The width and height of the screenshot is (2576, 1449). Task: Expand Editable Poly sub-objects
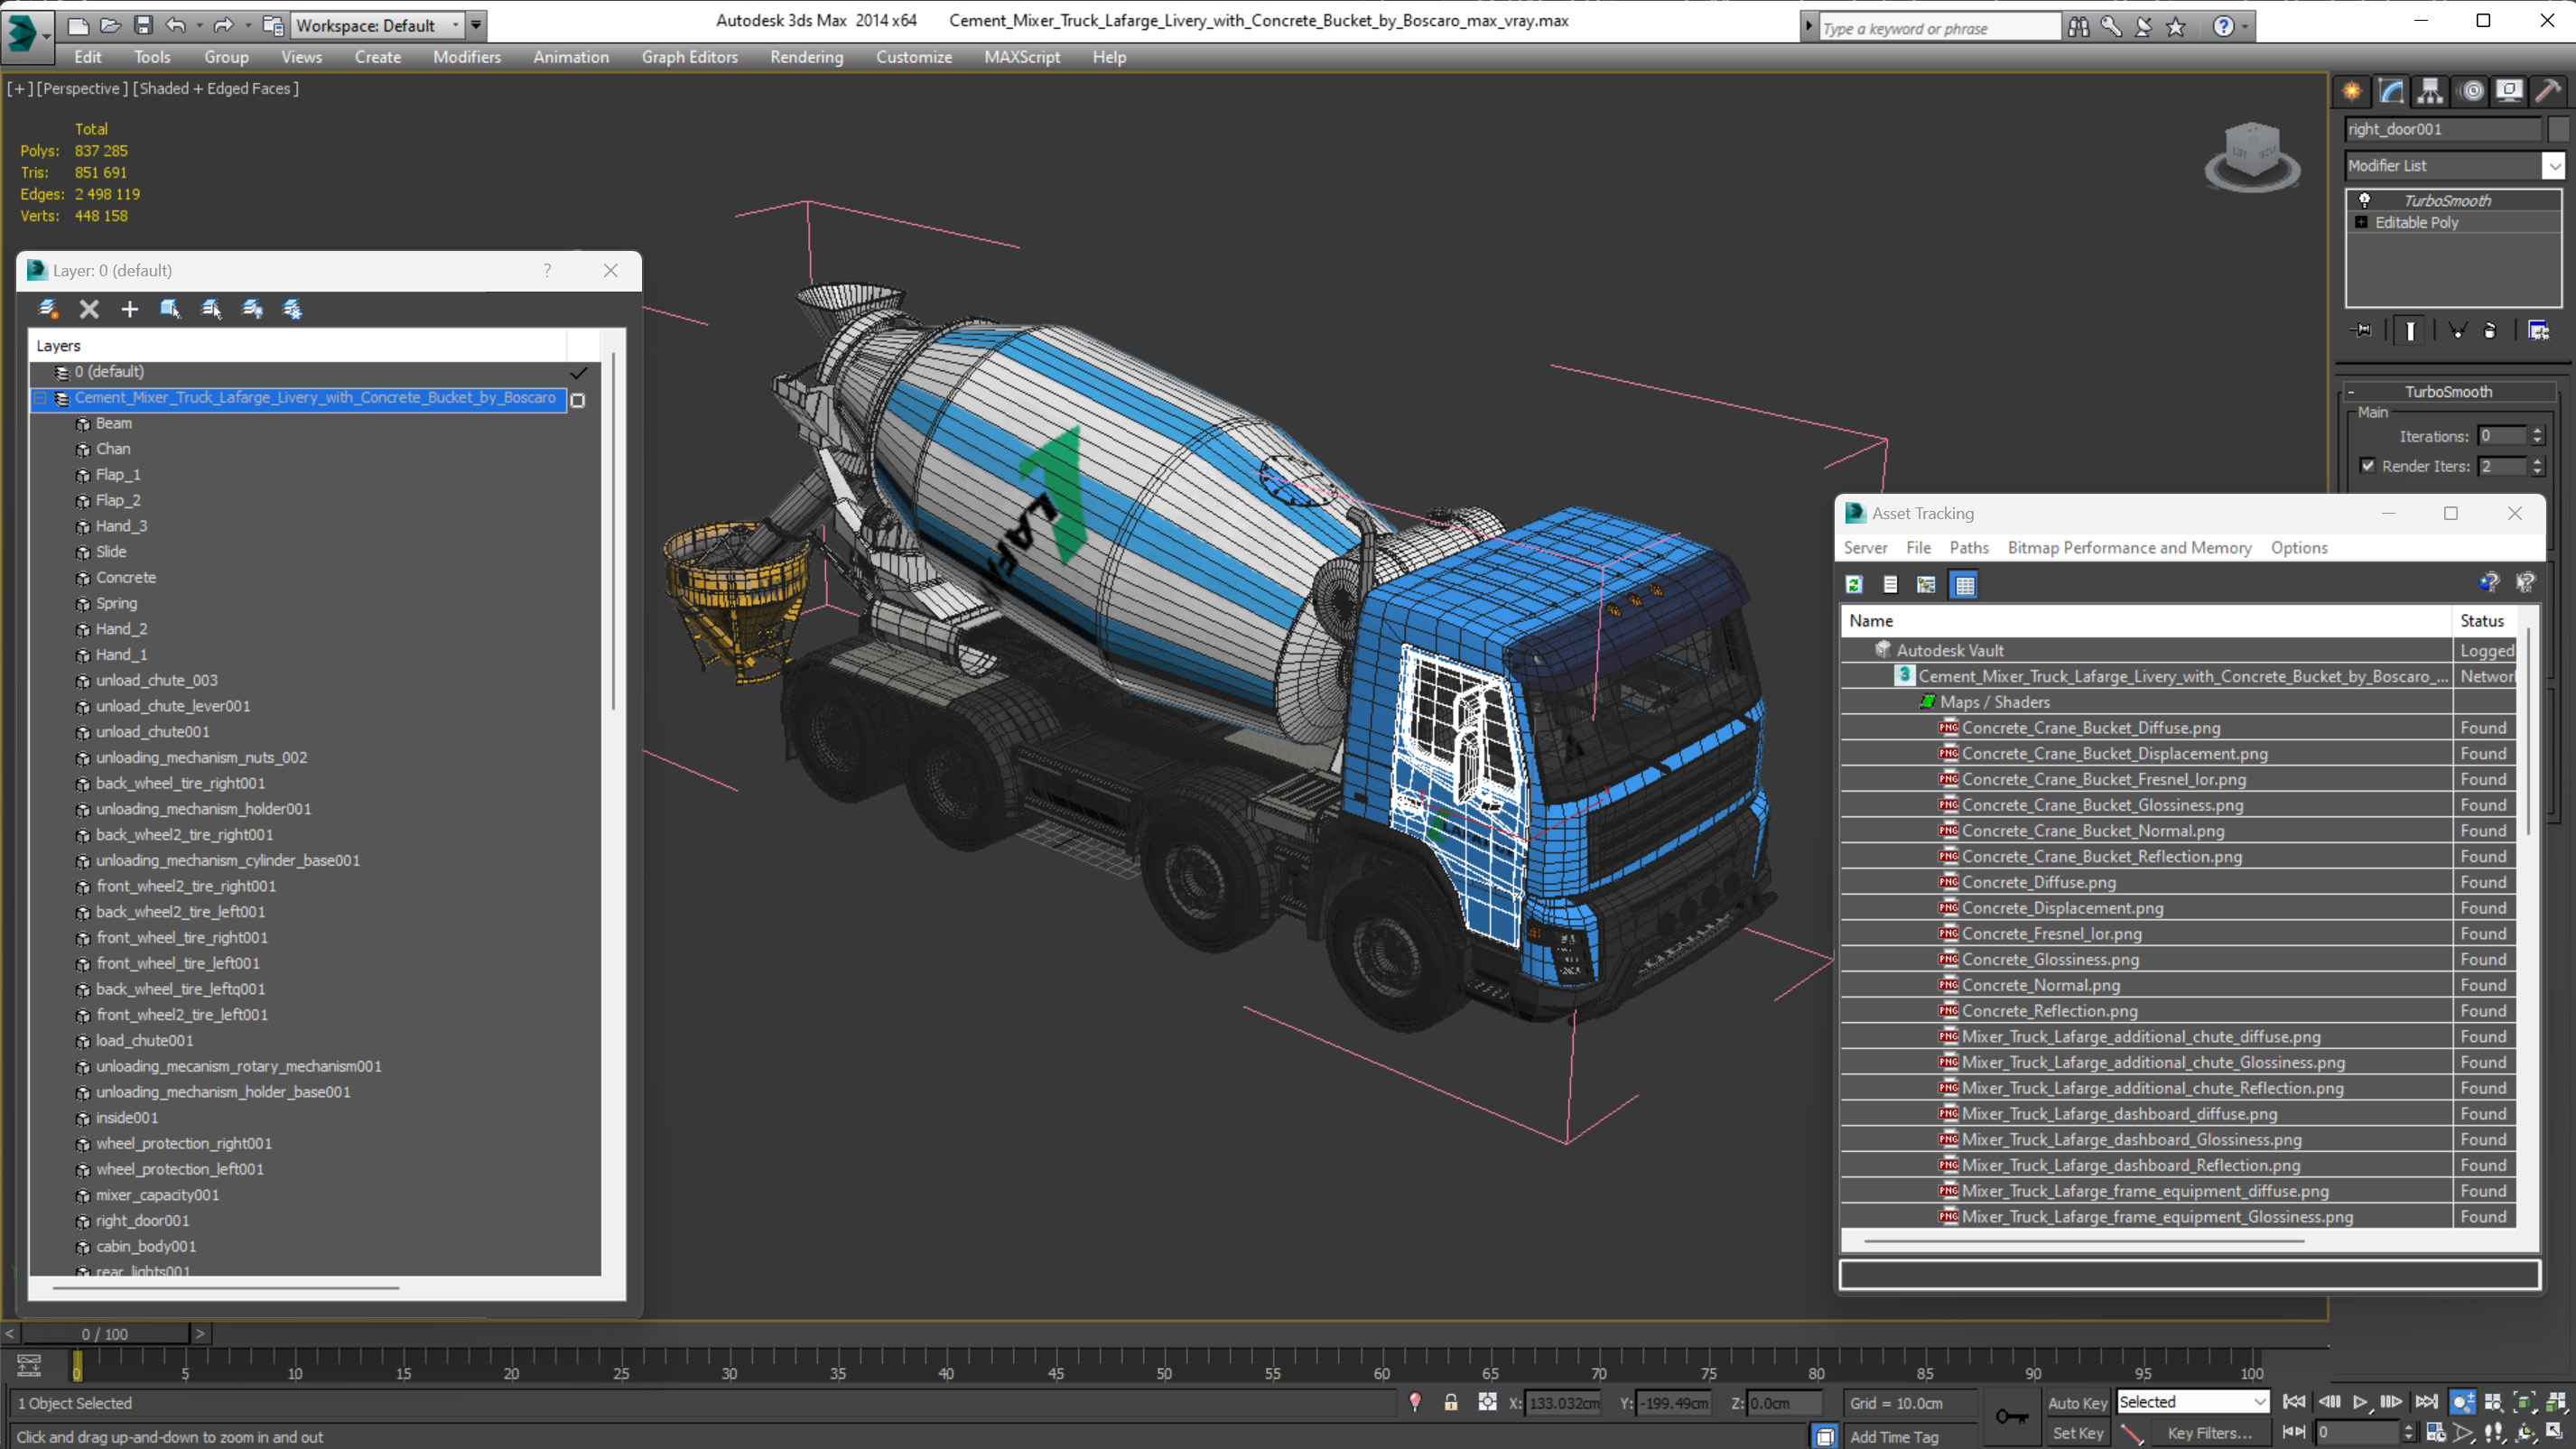coord(2362,222)
